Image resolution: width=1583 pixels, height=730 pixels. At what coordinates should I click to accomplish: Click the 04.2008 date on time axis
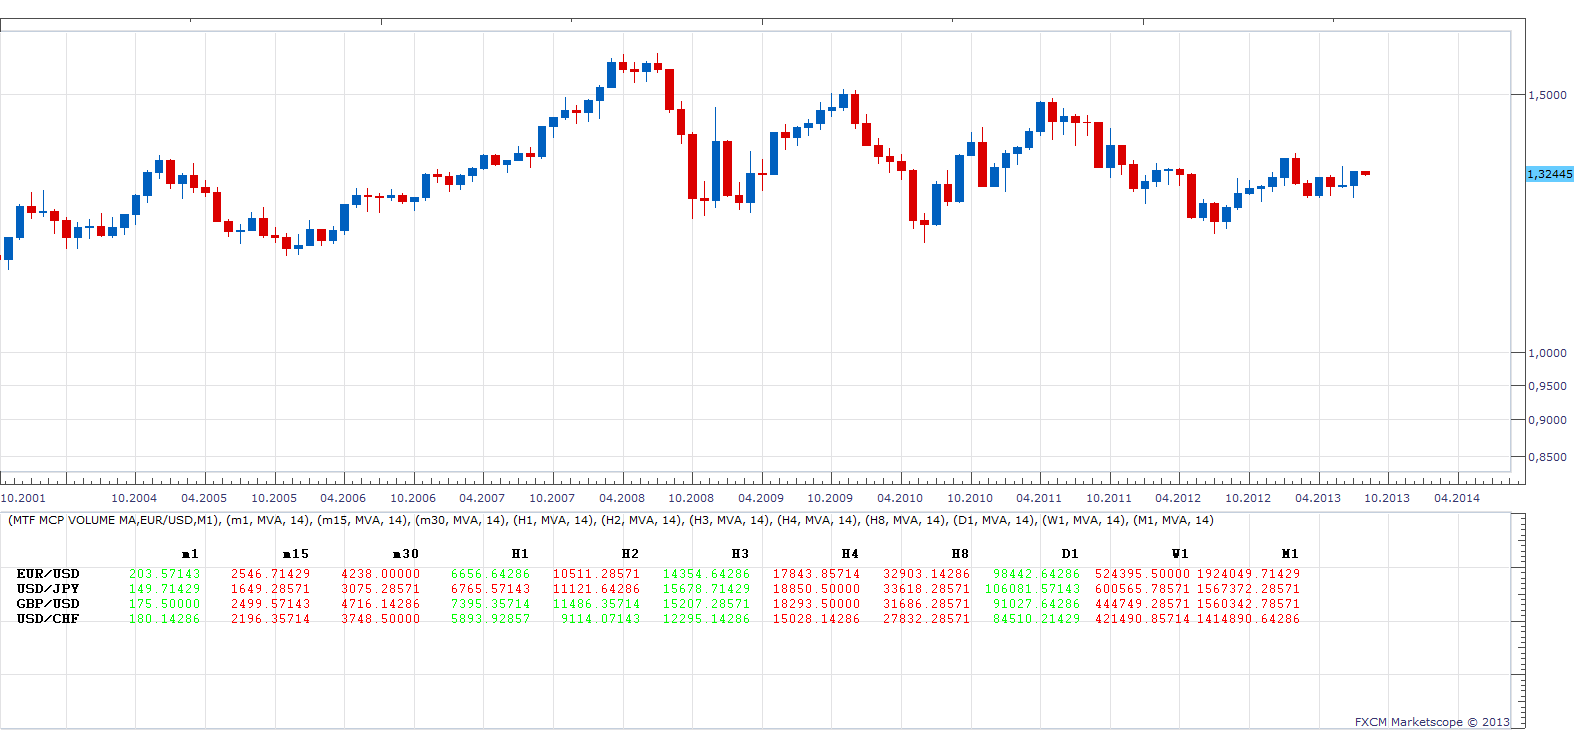pos(622,498)
